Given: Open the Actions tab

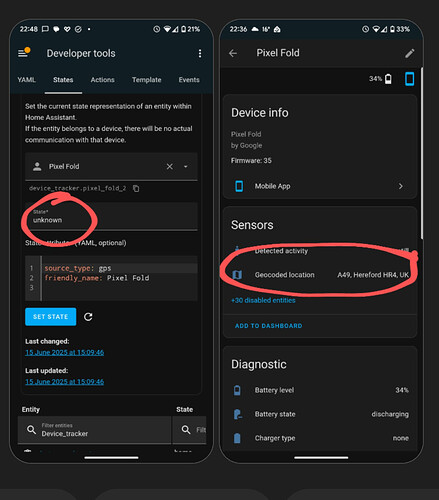Looking at the screenshot, I should coord(102,80).
